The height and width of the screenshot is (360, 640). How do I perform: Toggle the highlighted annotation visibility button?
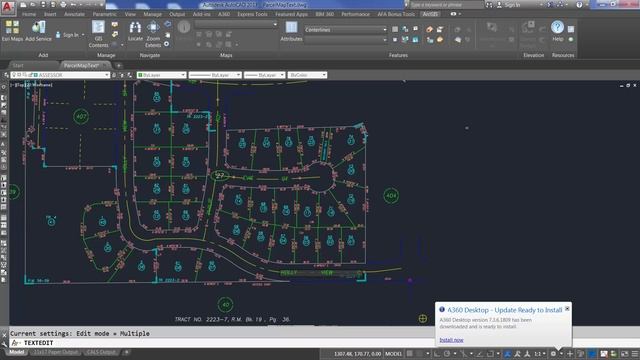click(x=507, y=354)
